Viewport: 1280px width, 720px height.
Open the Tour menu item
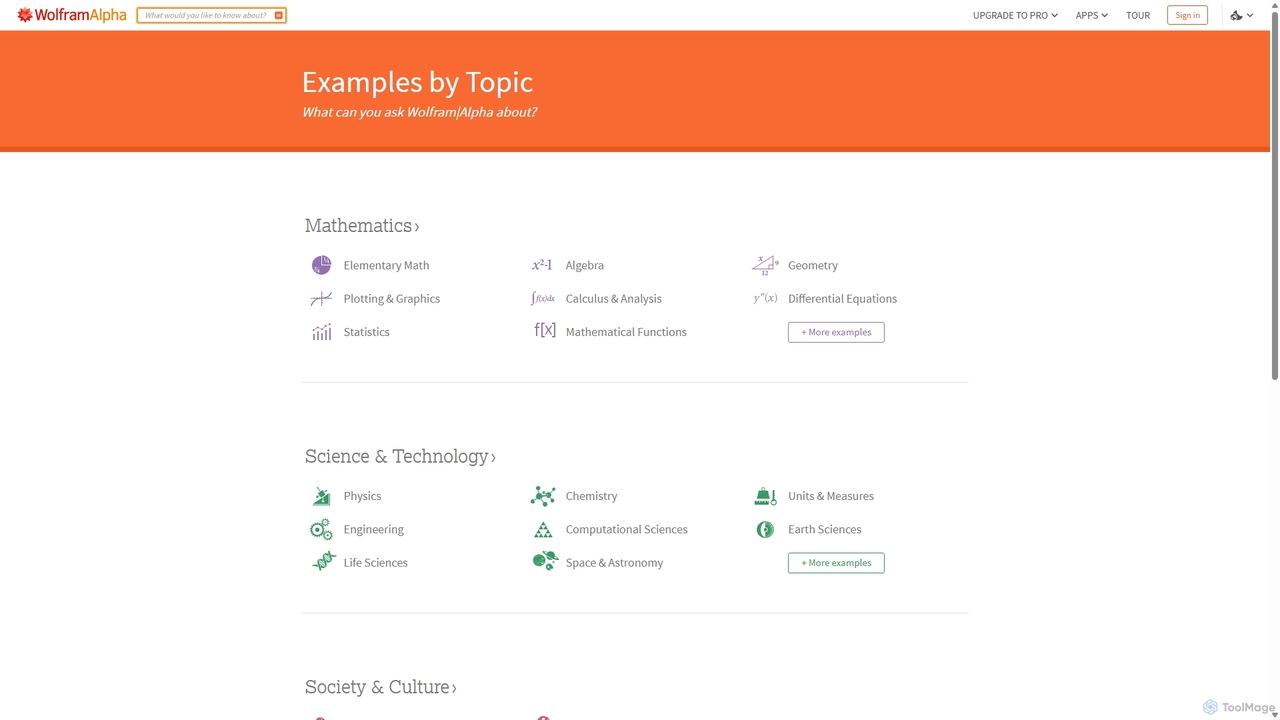(1138, 15)
